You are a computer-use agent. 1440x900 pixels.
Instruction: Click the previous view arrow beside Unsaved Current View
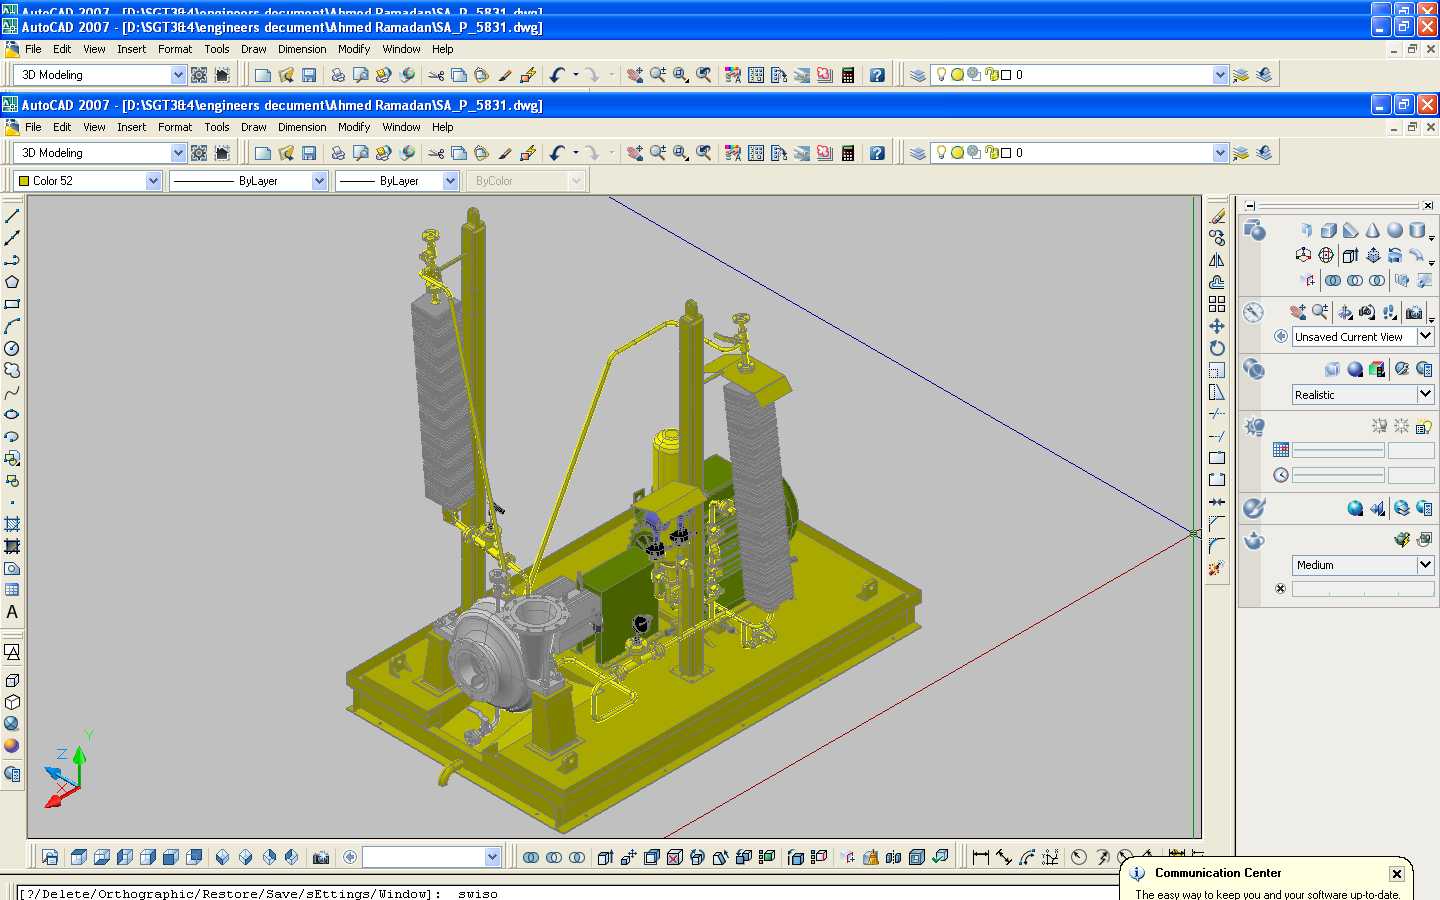click(x=1281, y=337)
